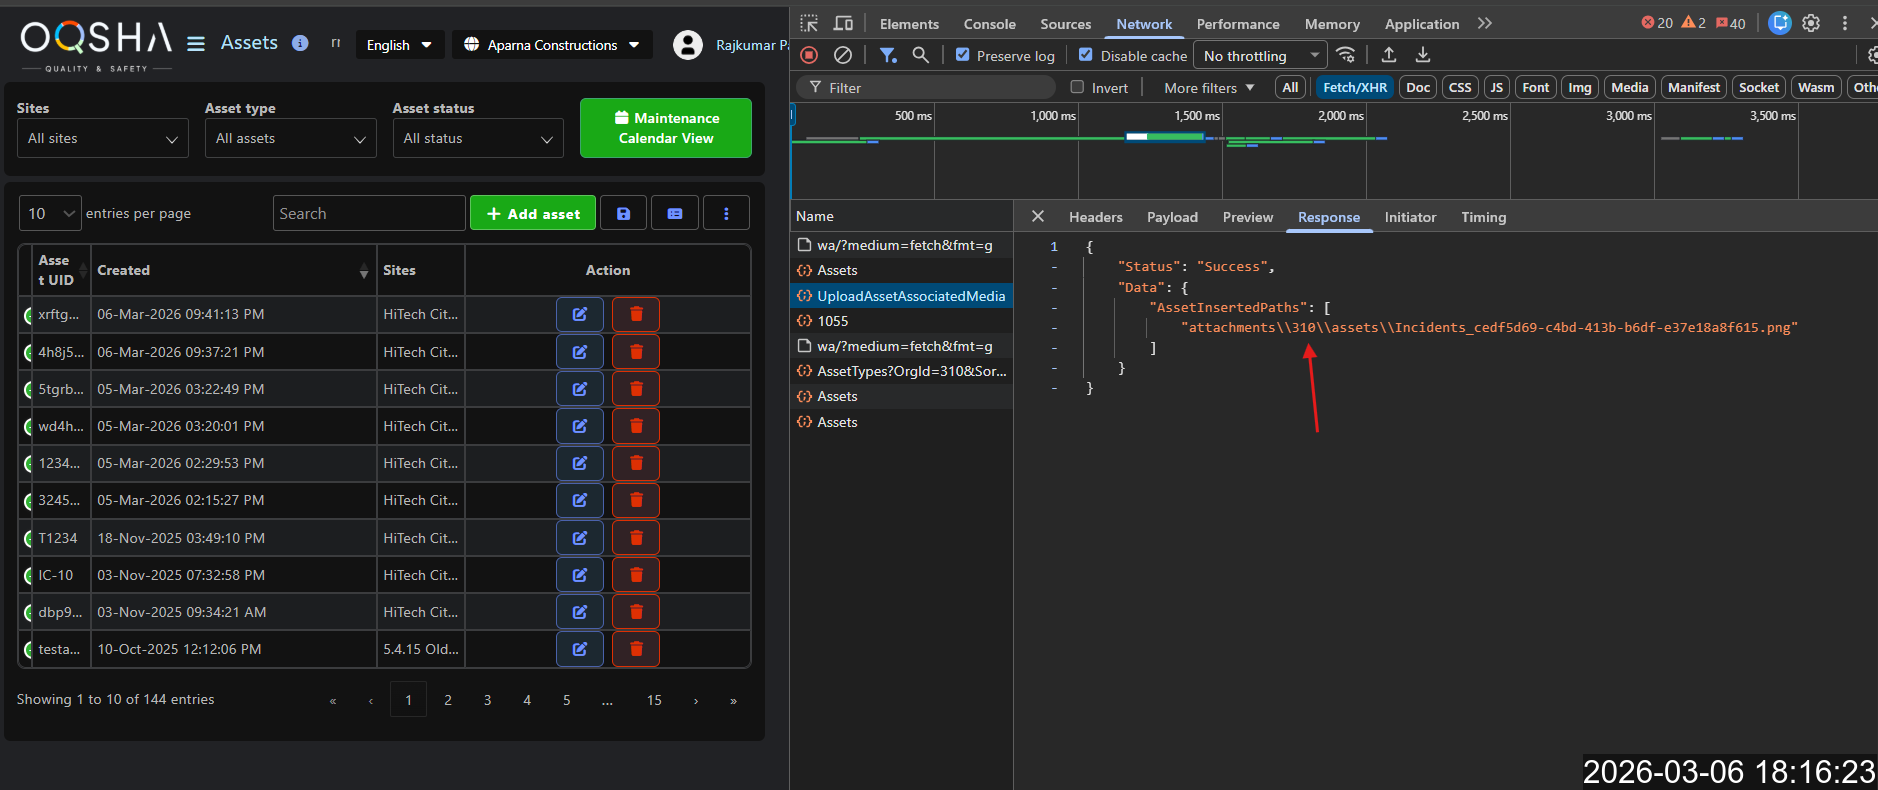Image resolution: width=1878 pixels, height=790 pixels.
Task: Click the Add asset button
Action: tap(533, 213)
